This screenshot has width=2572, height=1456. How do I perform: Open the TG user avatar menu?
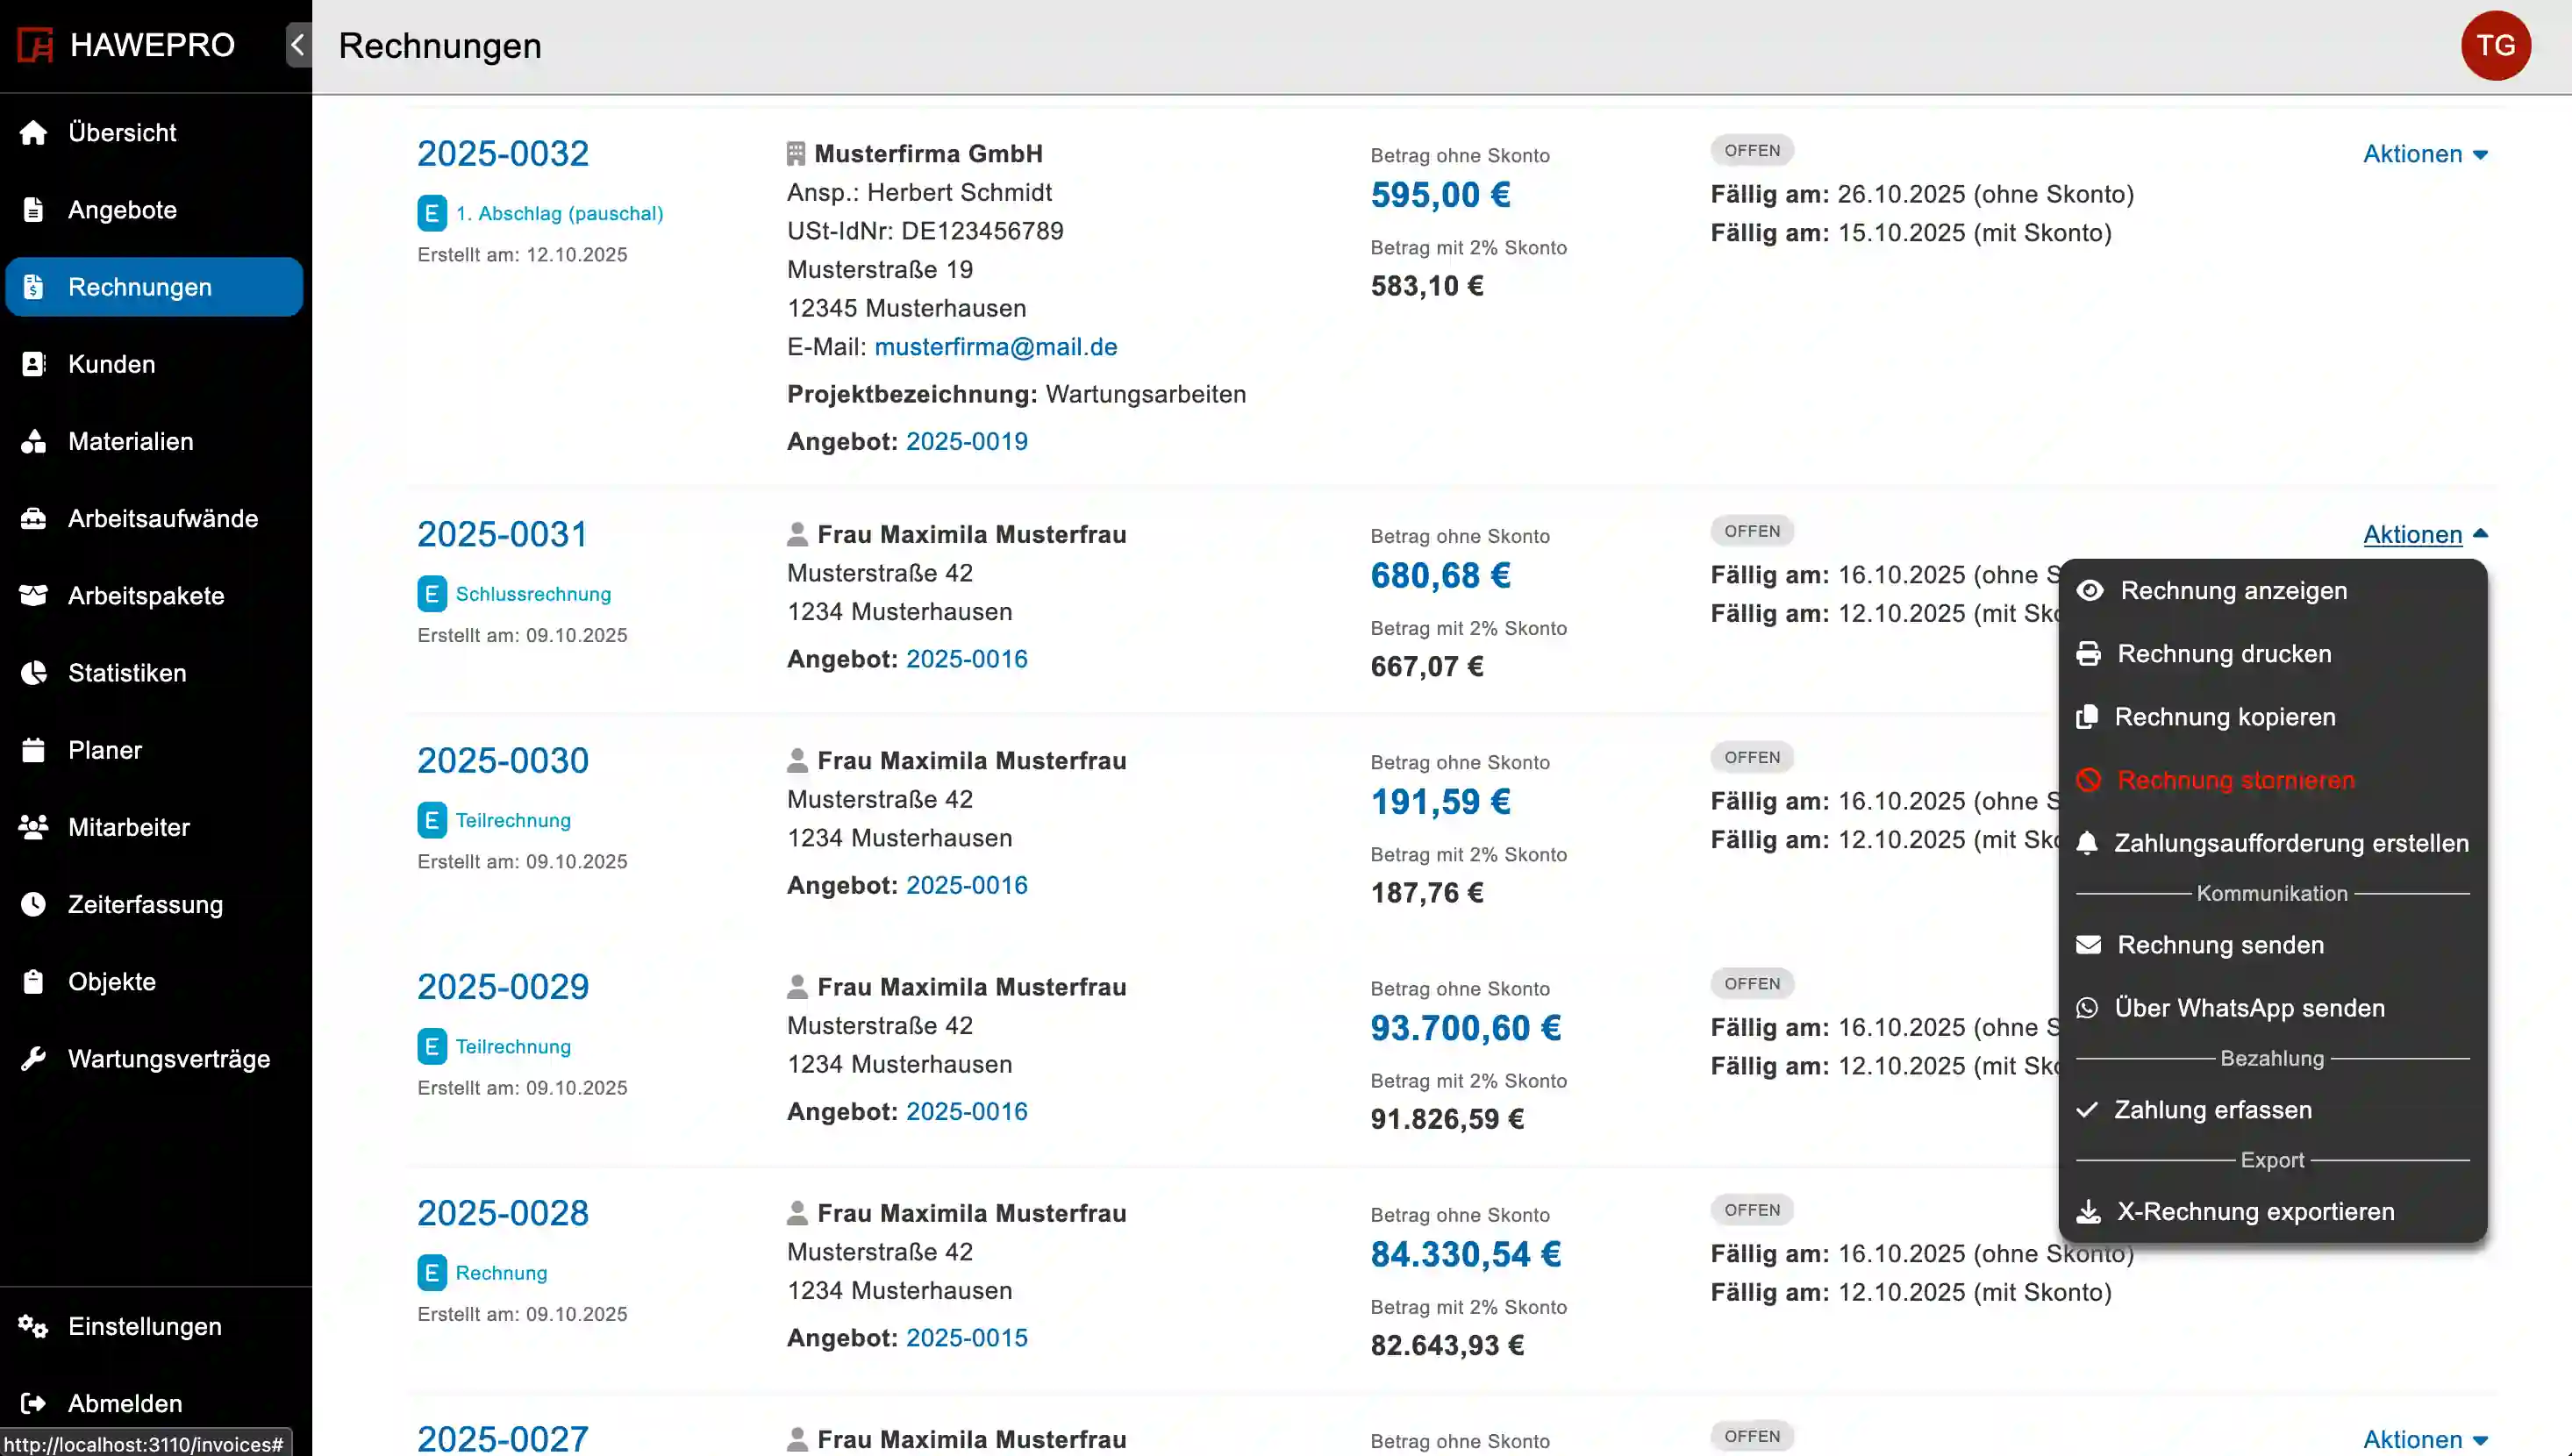pyautogui.click(x=2495, y=46)
